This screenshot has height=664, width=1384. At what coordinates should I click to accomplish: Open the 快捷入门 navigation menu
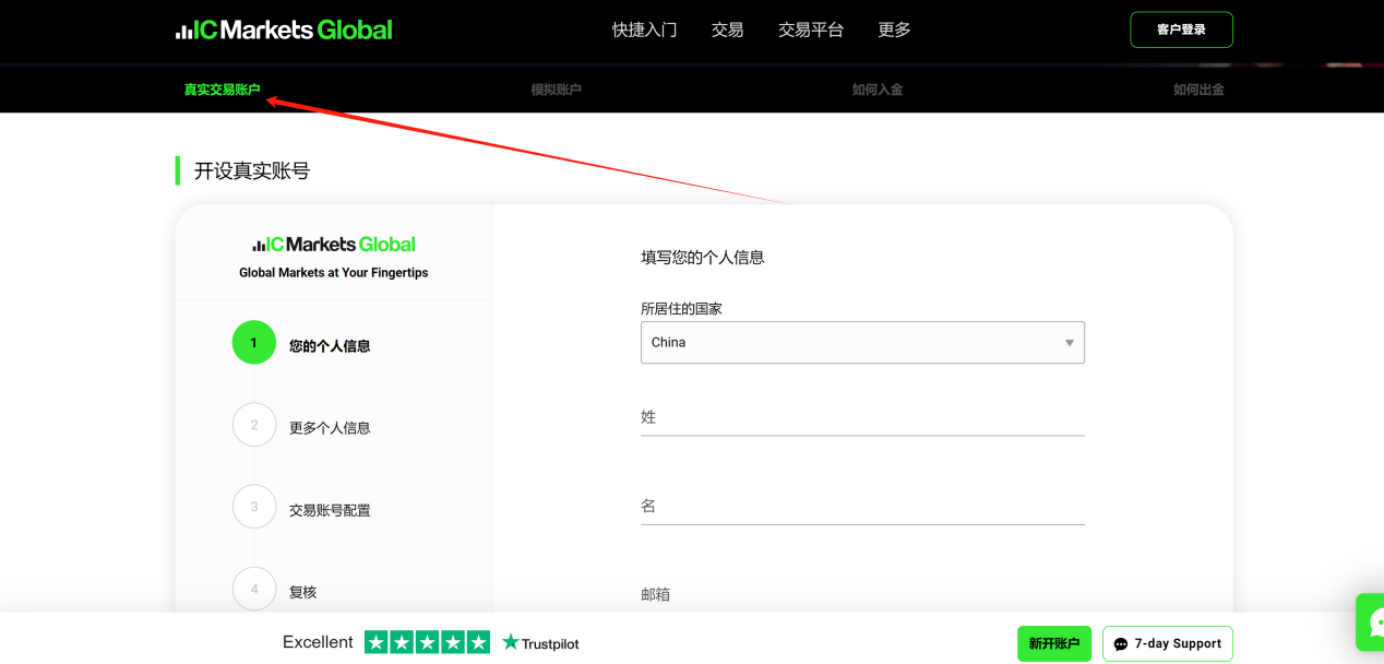[x=644, y=30]
